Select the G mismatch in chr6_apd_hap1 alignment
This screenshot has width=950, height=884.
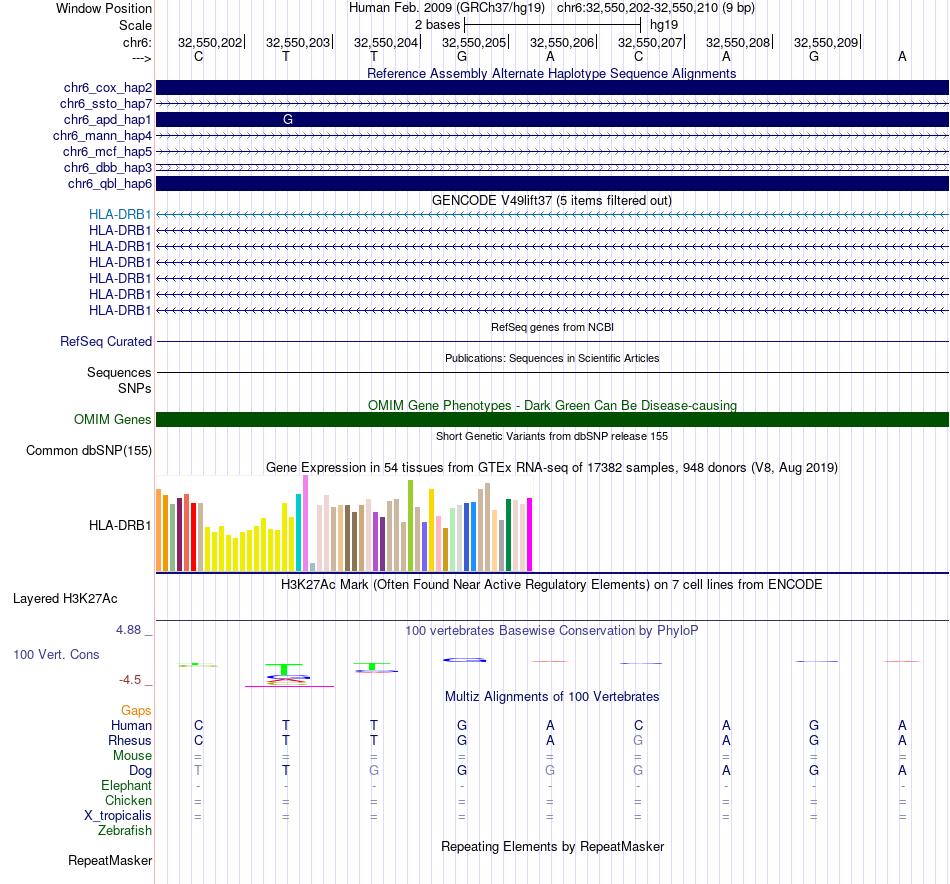[x=288, y=119]
